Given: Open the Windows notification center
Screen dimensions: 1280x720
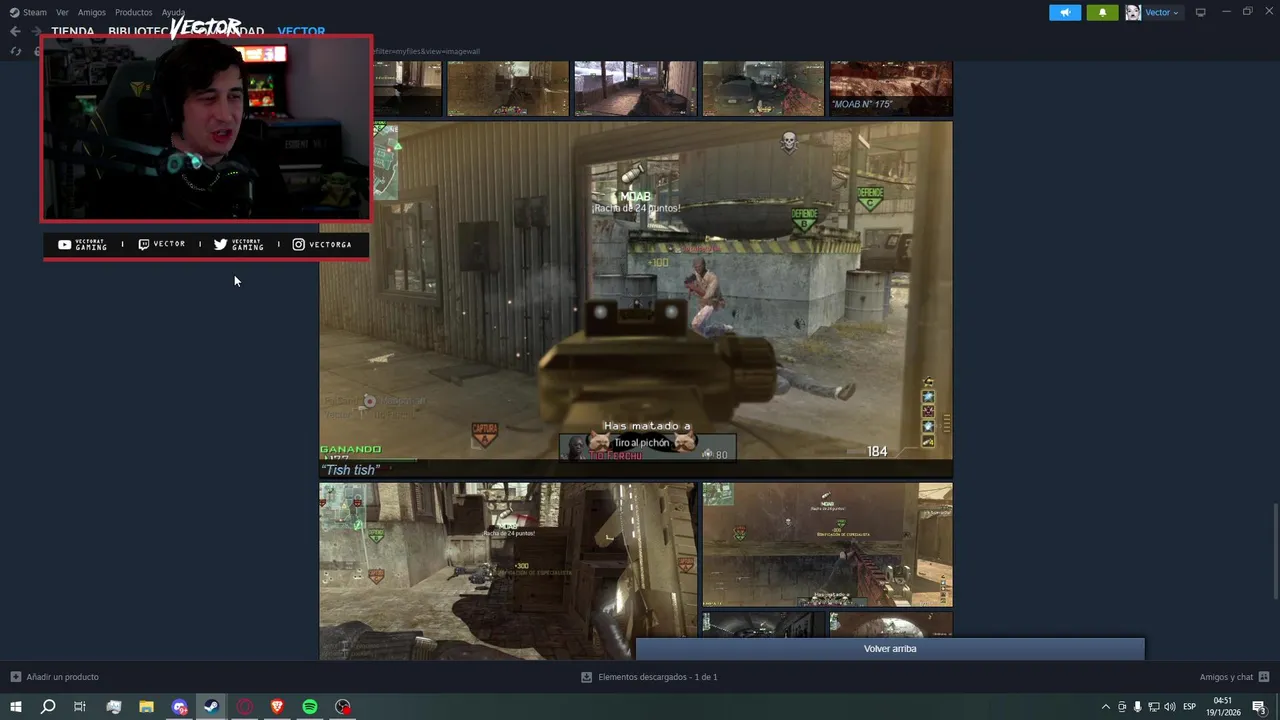Looking at the screenshot, I should point(1259,707).
